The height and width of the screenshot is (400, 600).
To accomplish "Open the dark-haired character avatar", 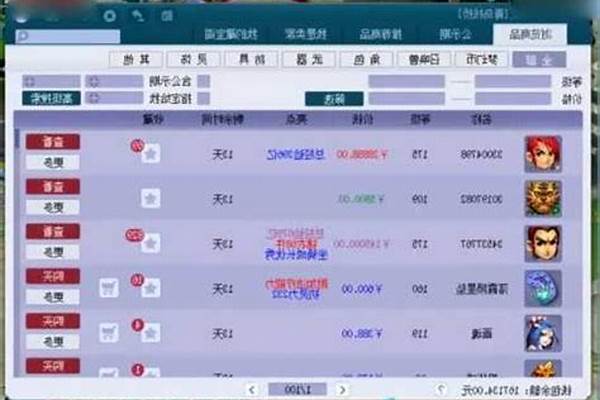I will (543, 243).
